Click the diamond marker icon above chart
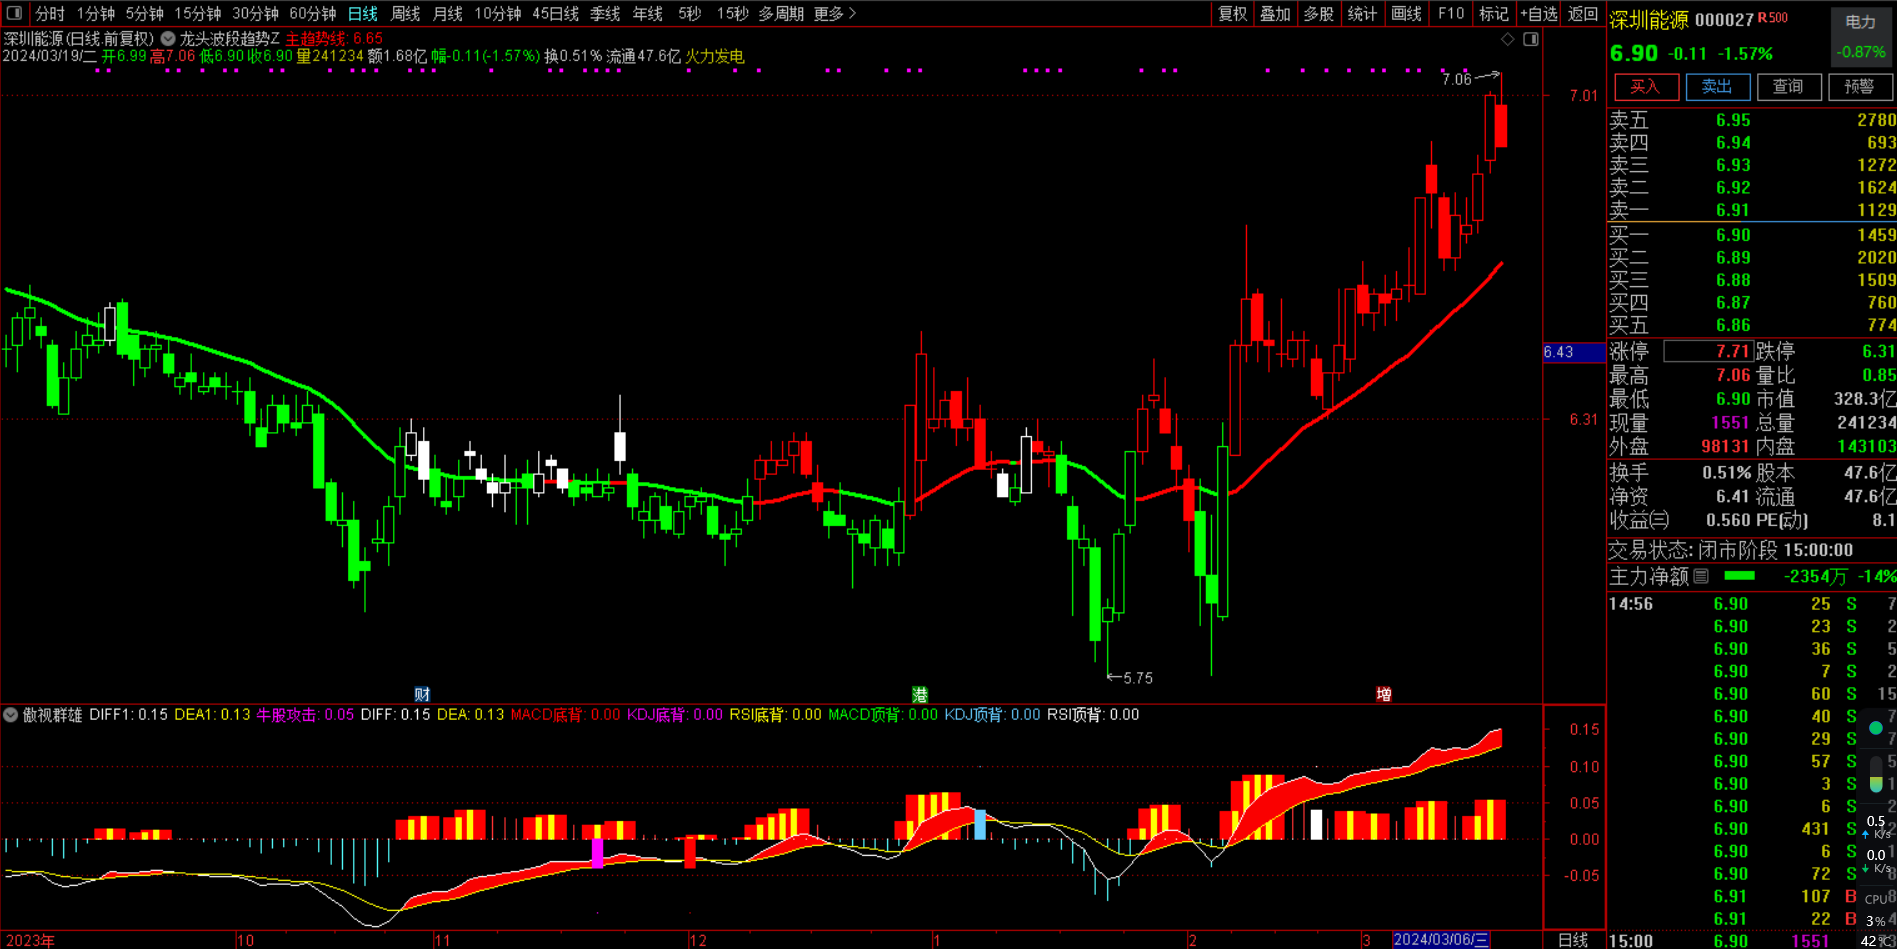 coord(1508,39)
